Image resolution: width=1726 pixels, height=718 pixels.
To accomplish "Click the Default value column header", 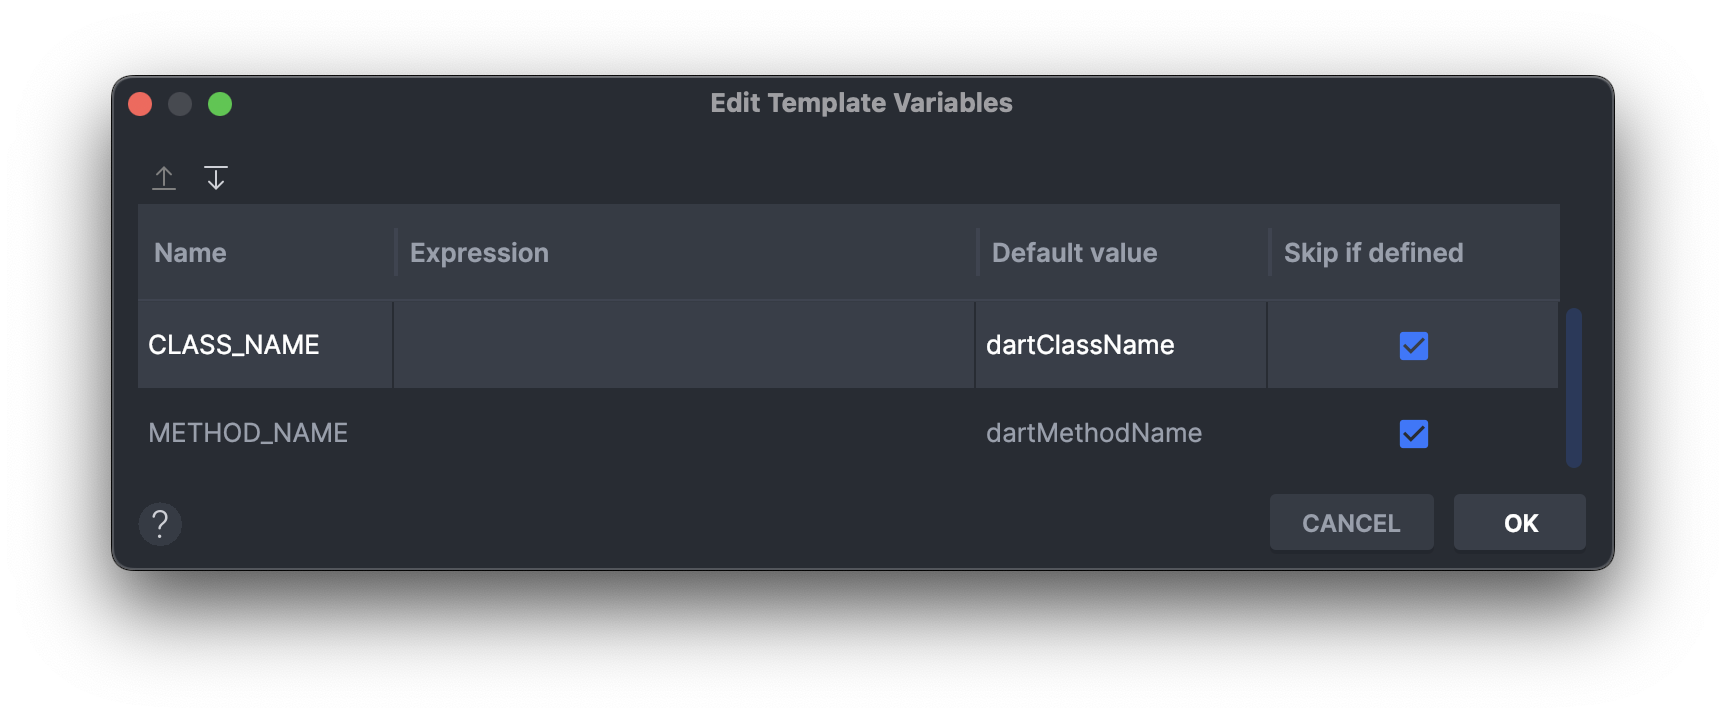I will [1122, 252].
